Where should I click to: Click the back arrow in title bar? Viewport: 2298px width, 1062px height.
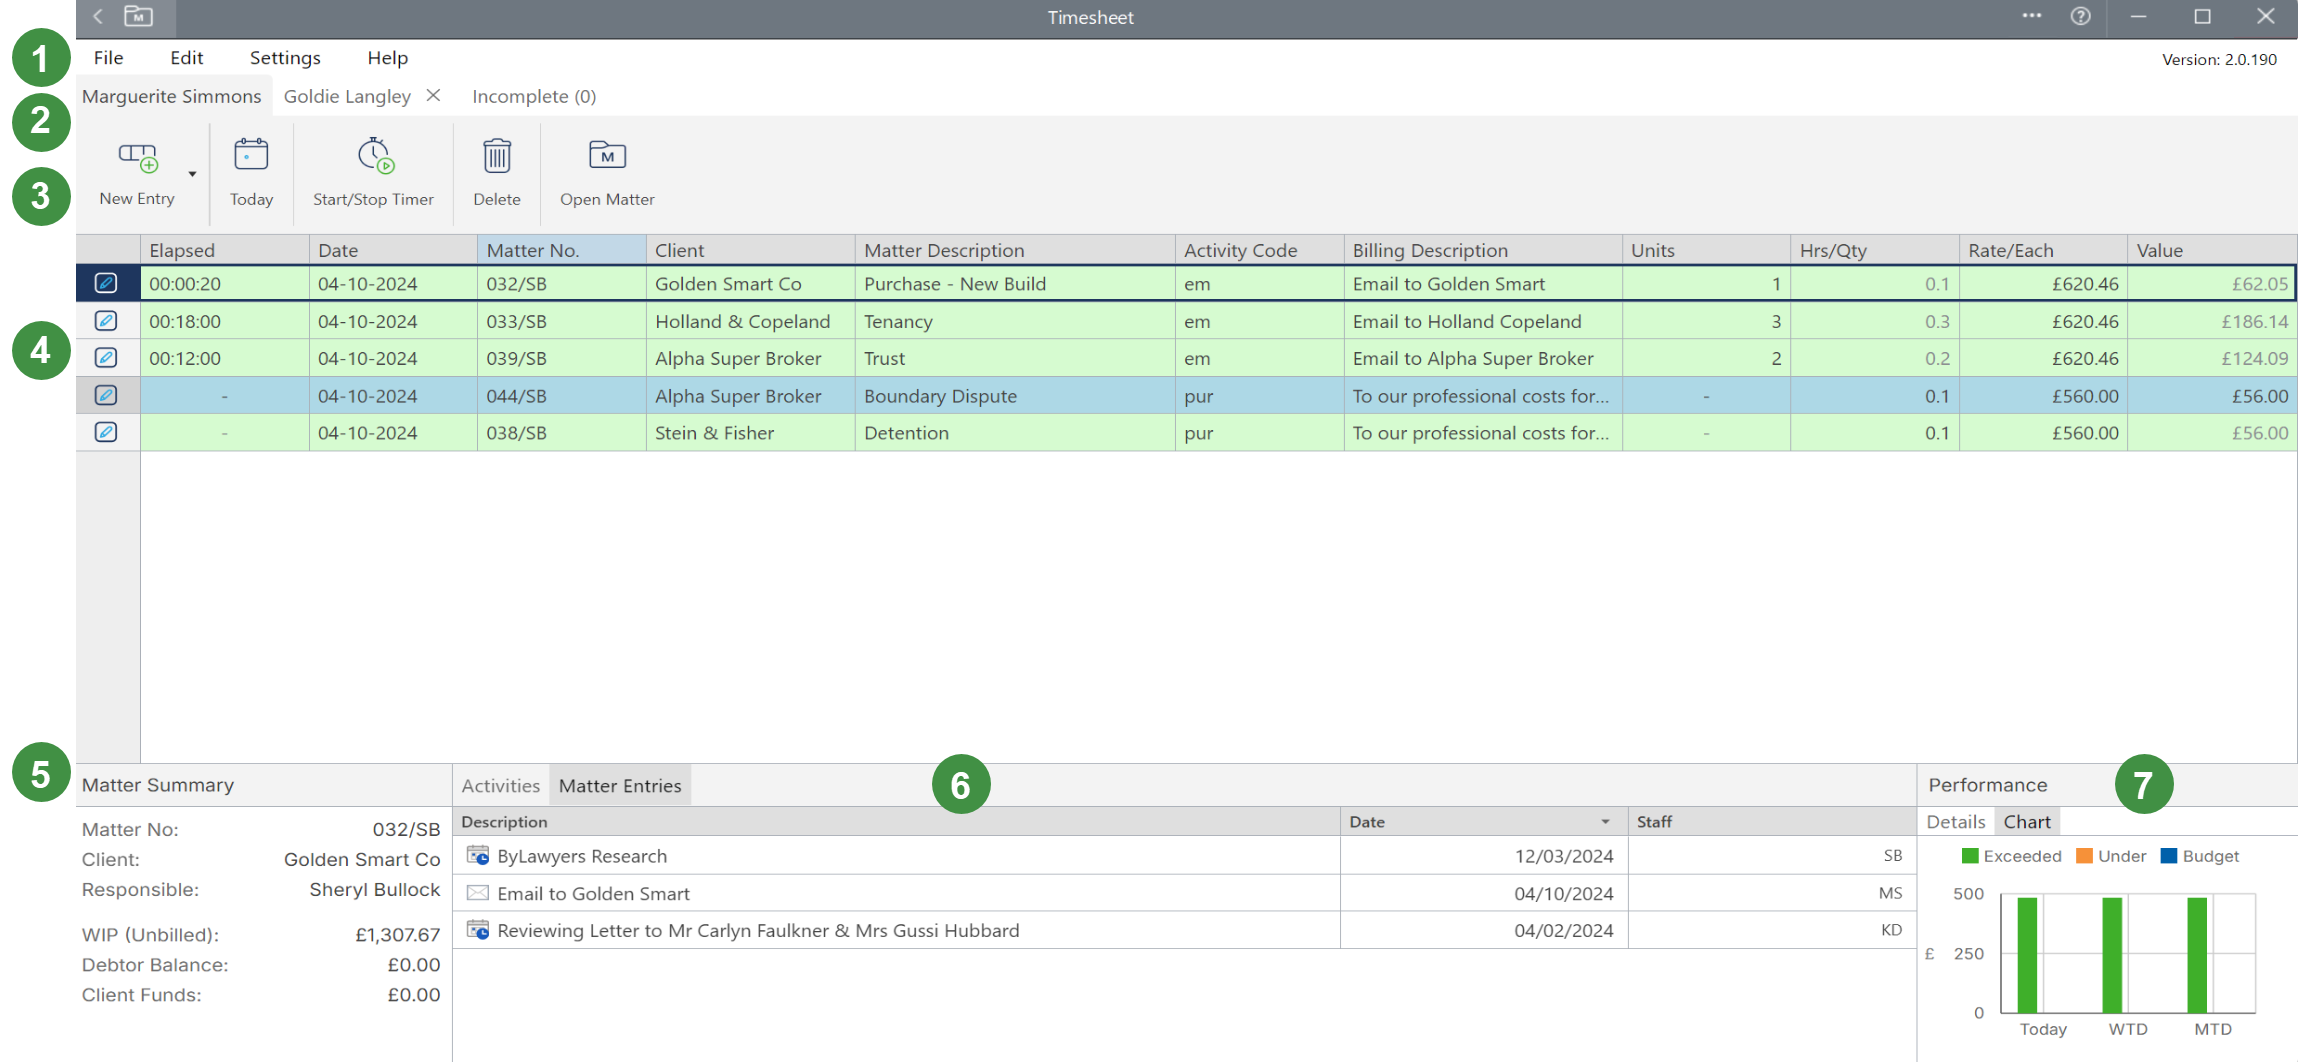coord(98,17)
